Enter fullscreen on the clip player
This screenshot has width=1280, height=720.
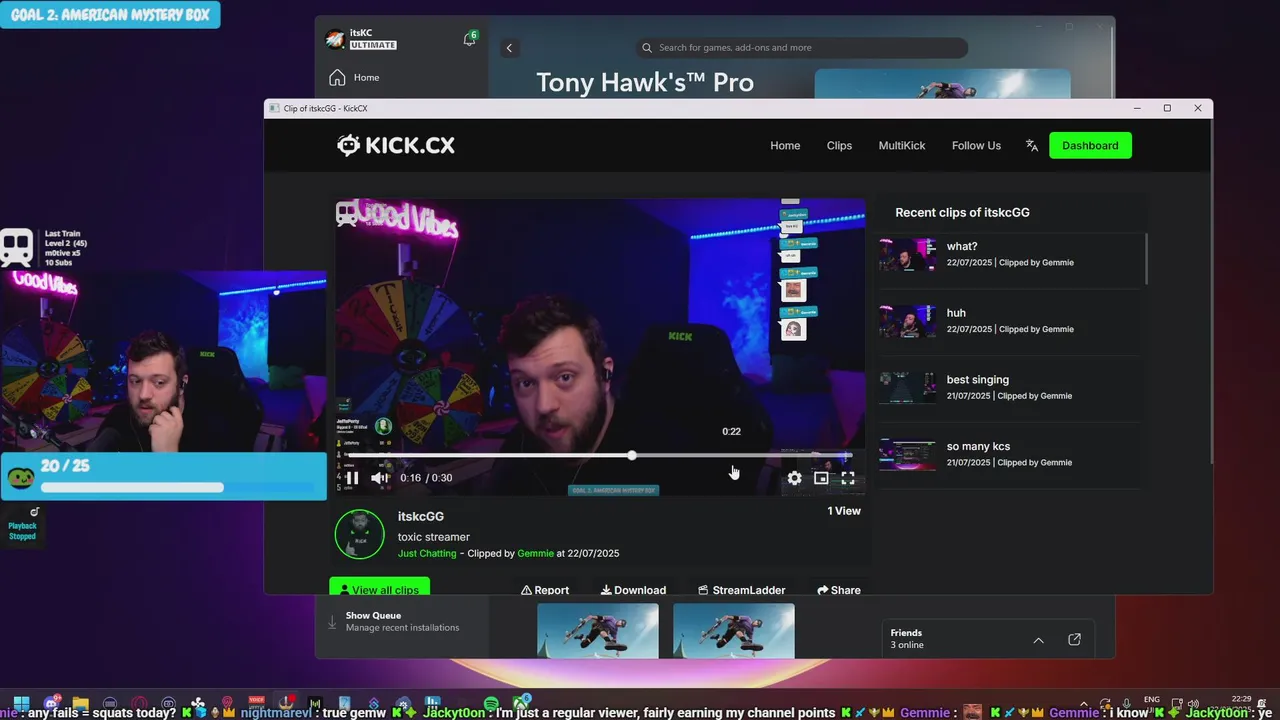pyautogui.click(x=848, y=478)
